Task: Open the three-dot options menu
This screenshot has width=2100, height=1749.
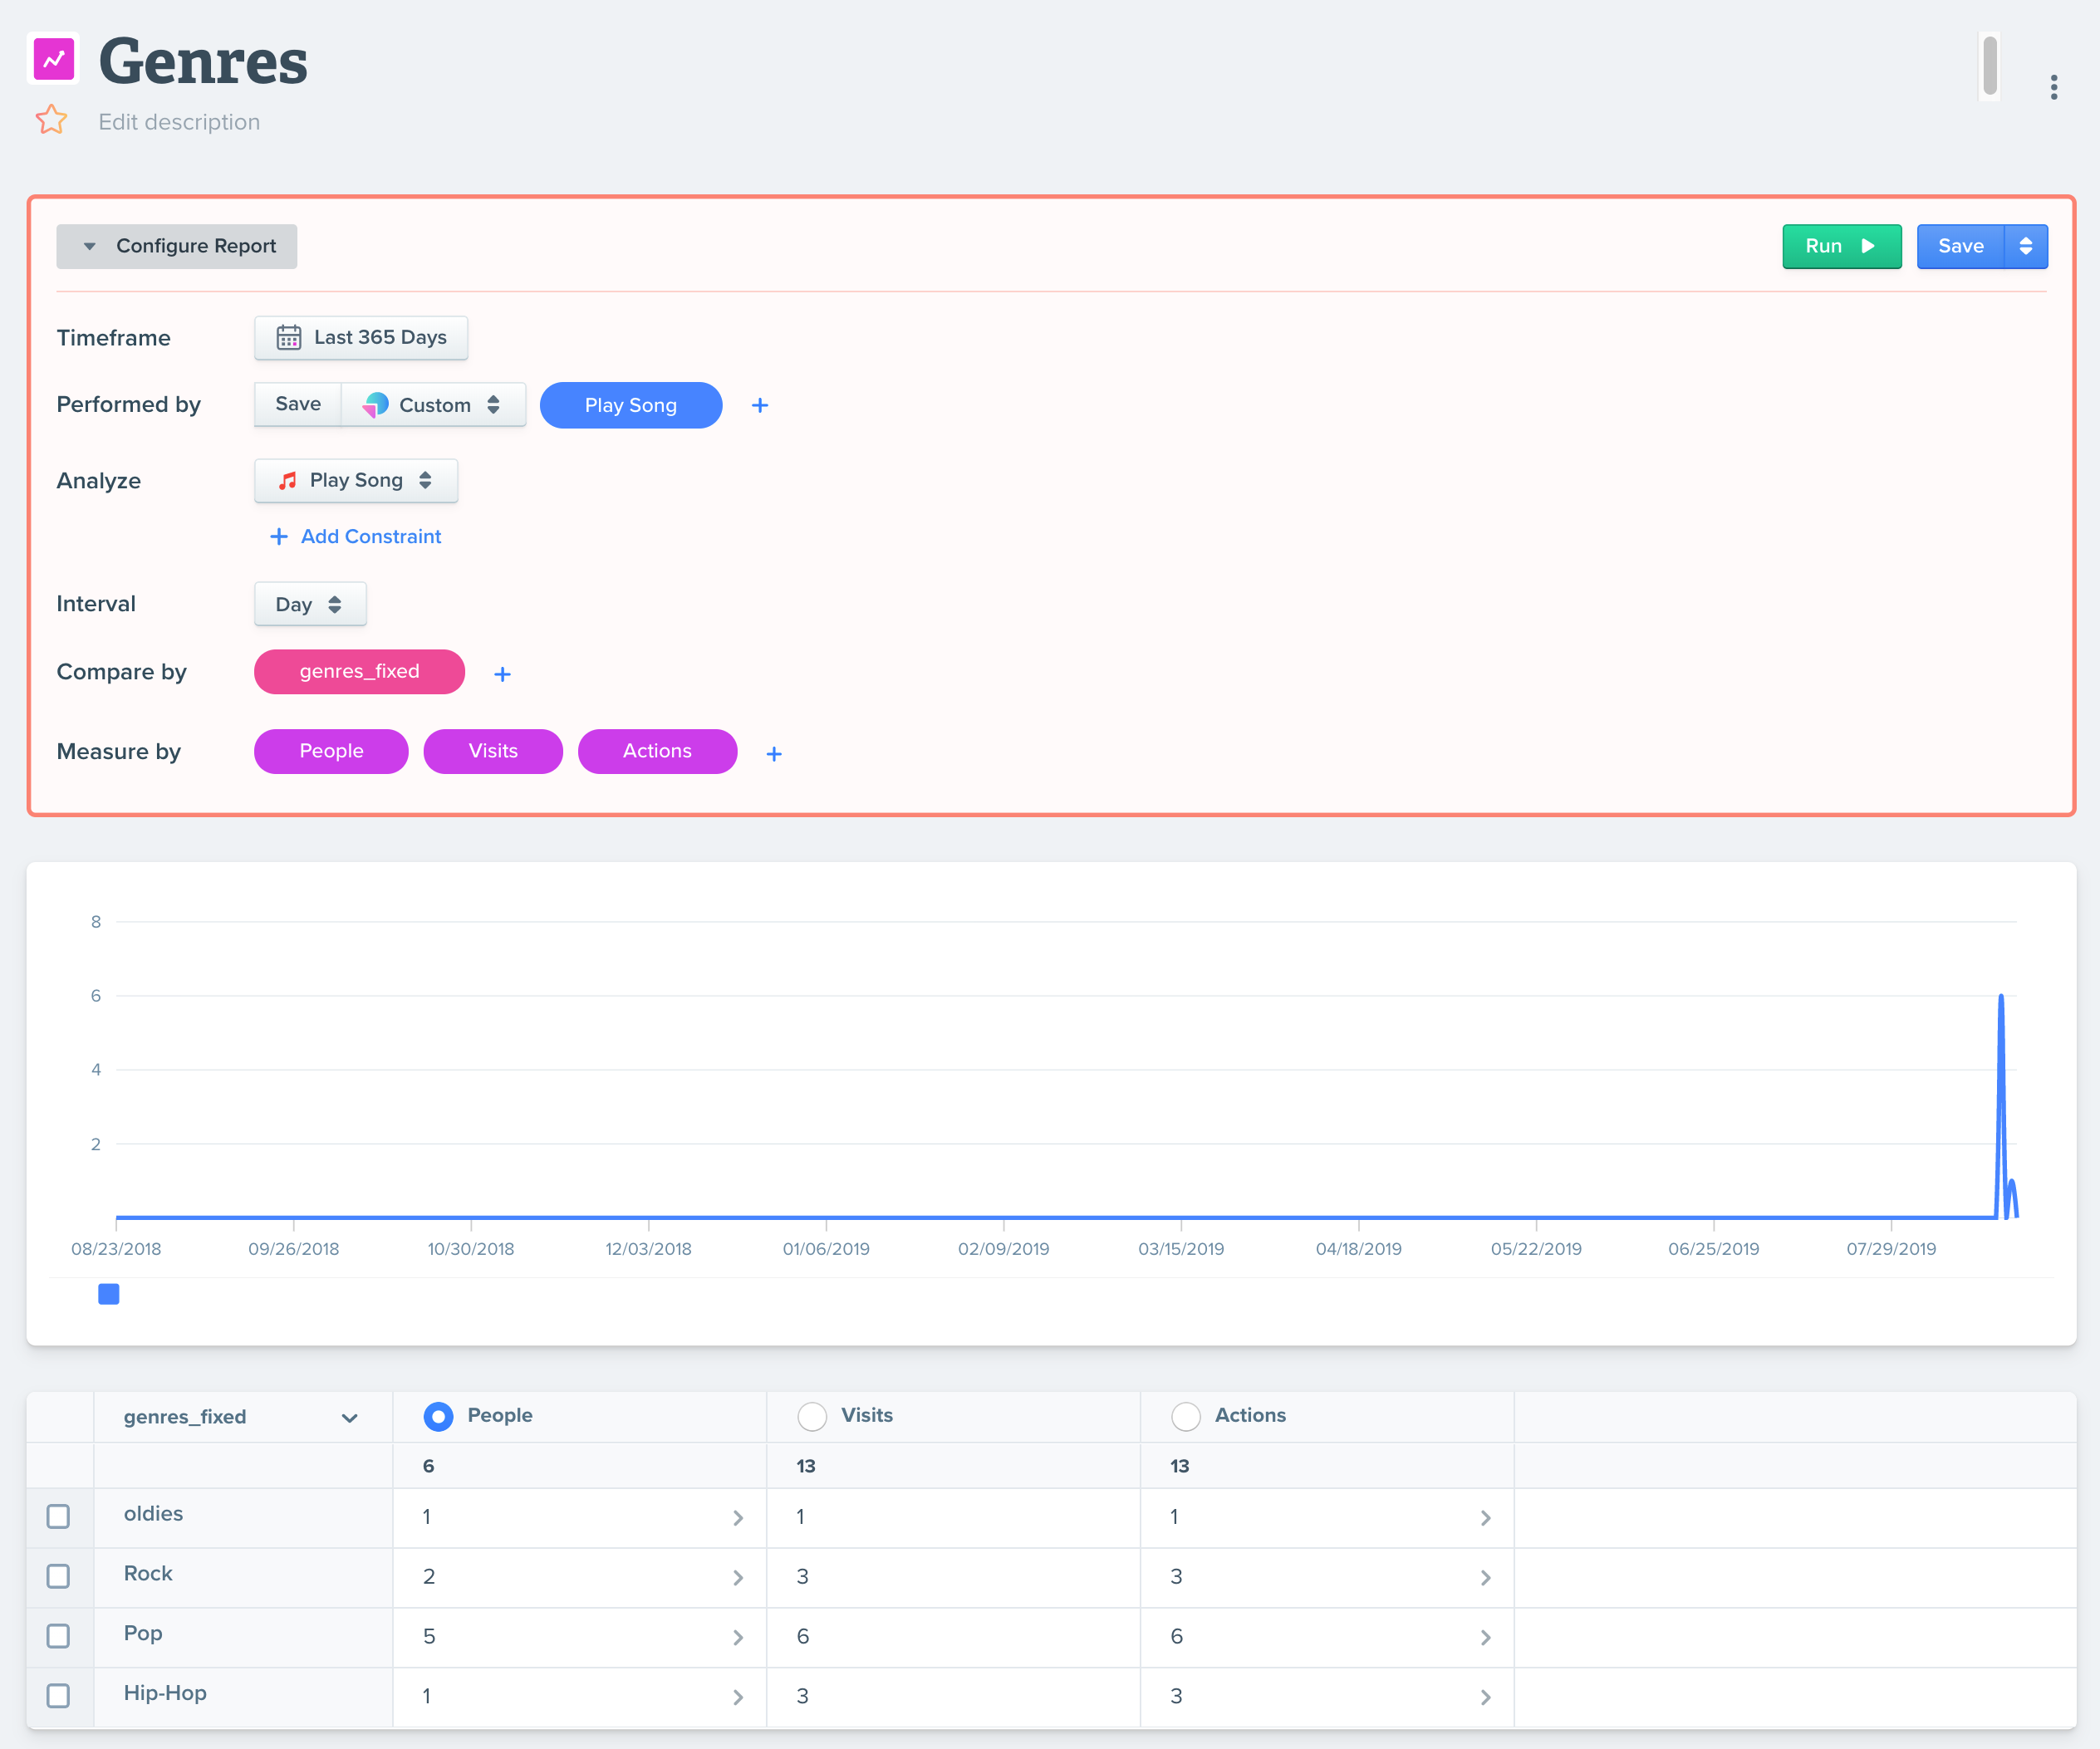Action: 2053,87
